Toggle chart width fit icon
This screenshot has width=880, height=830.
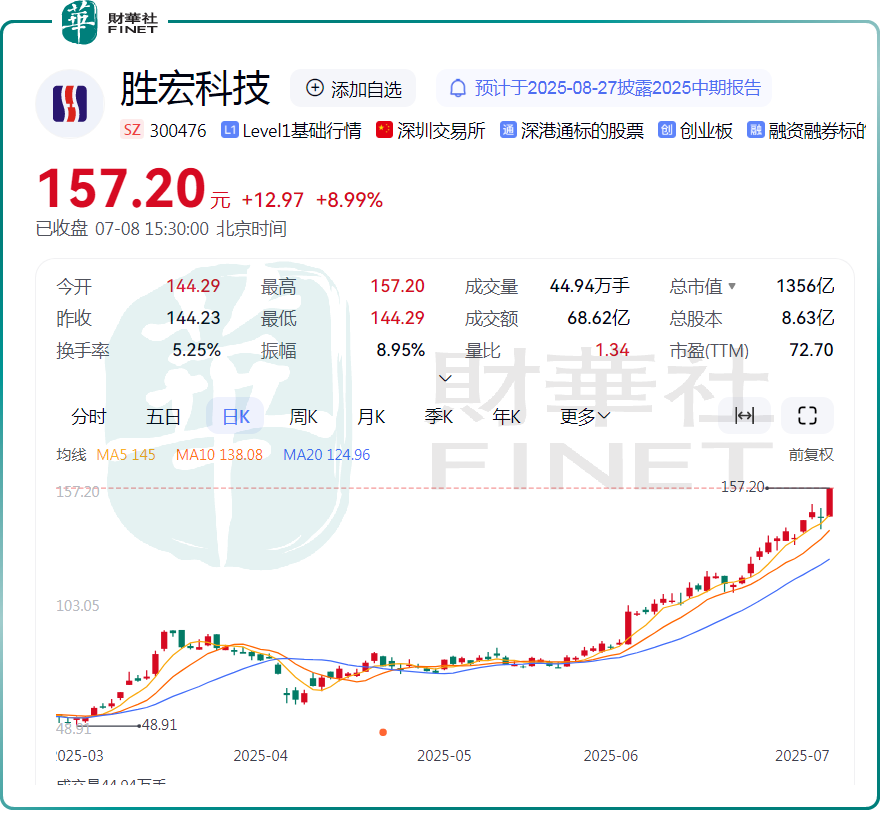tap(744, 416)
